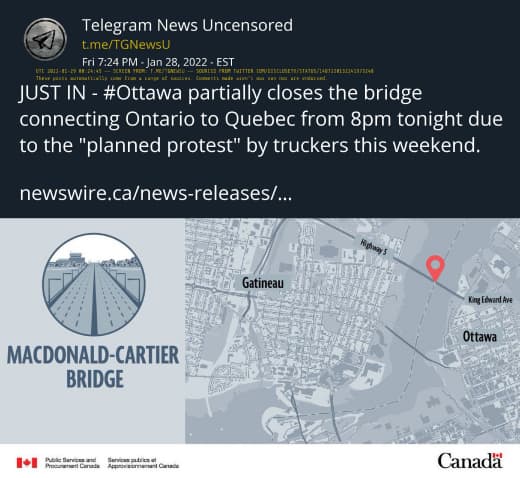
Task: Open the t.me/TGNewsU link
Action: (x=126, y=45)
